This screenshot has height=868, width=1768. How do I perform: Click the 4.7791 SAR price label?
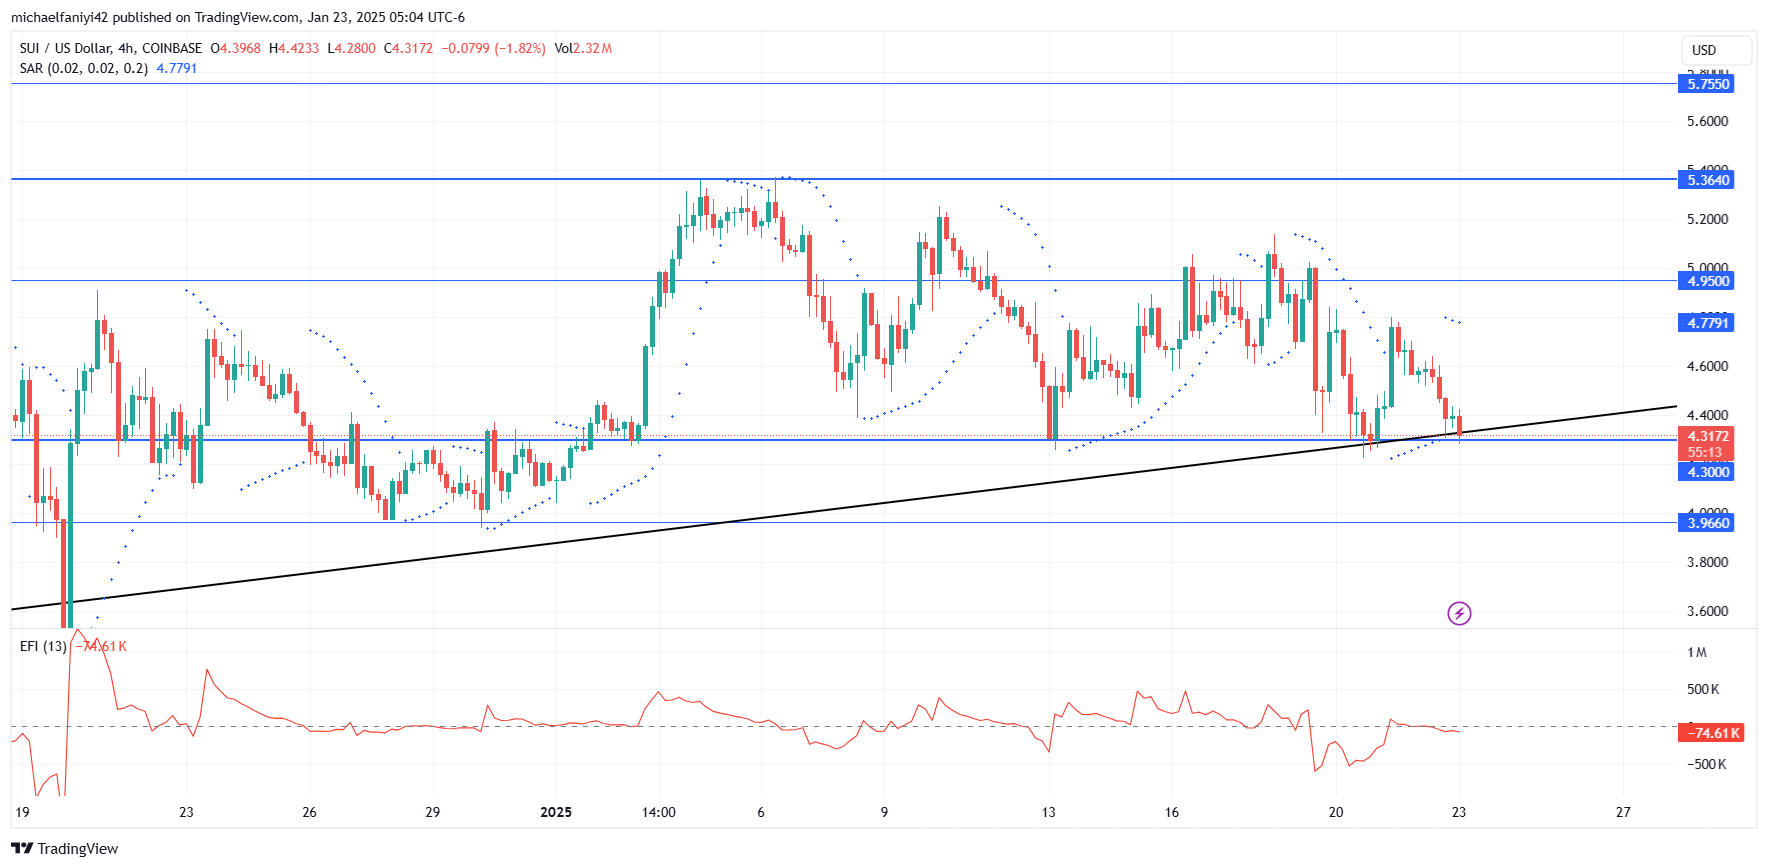1706,322
